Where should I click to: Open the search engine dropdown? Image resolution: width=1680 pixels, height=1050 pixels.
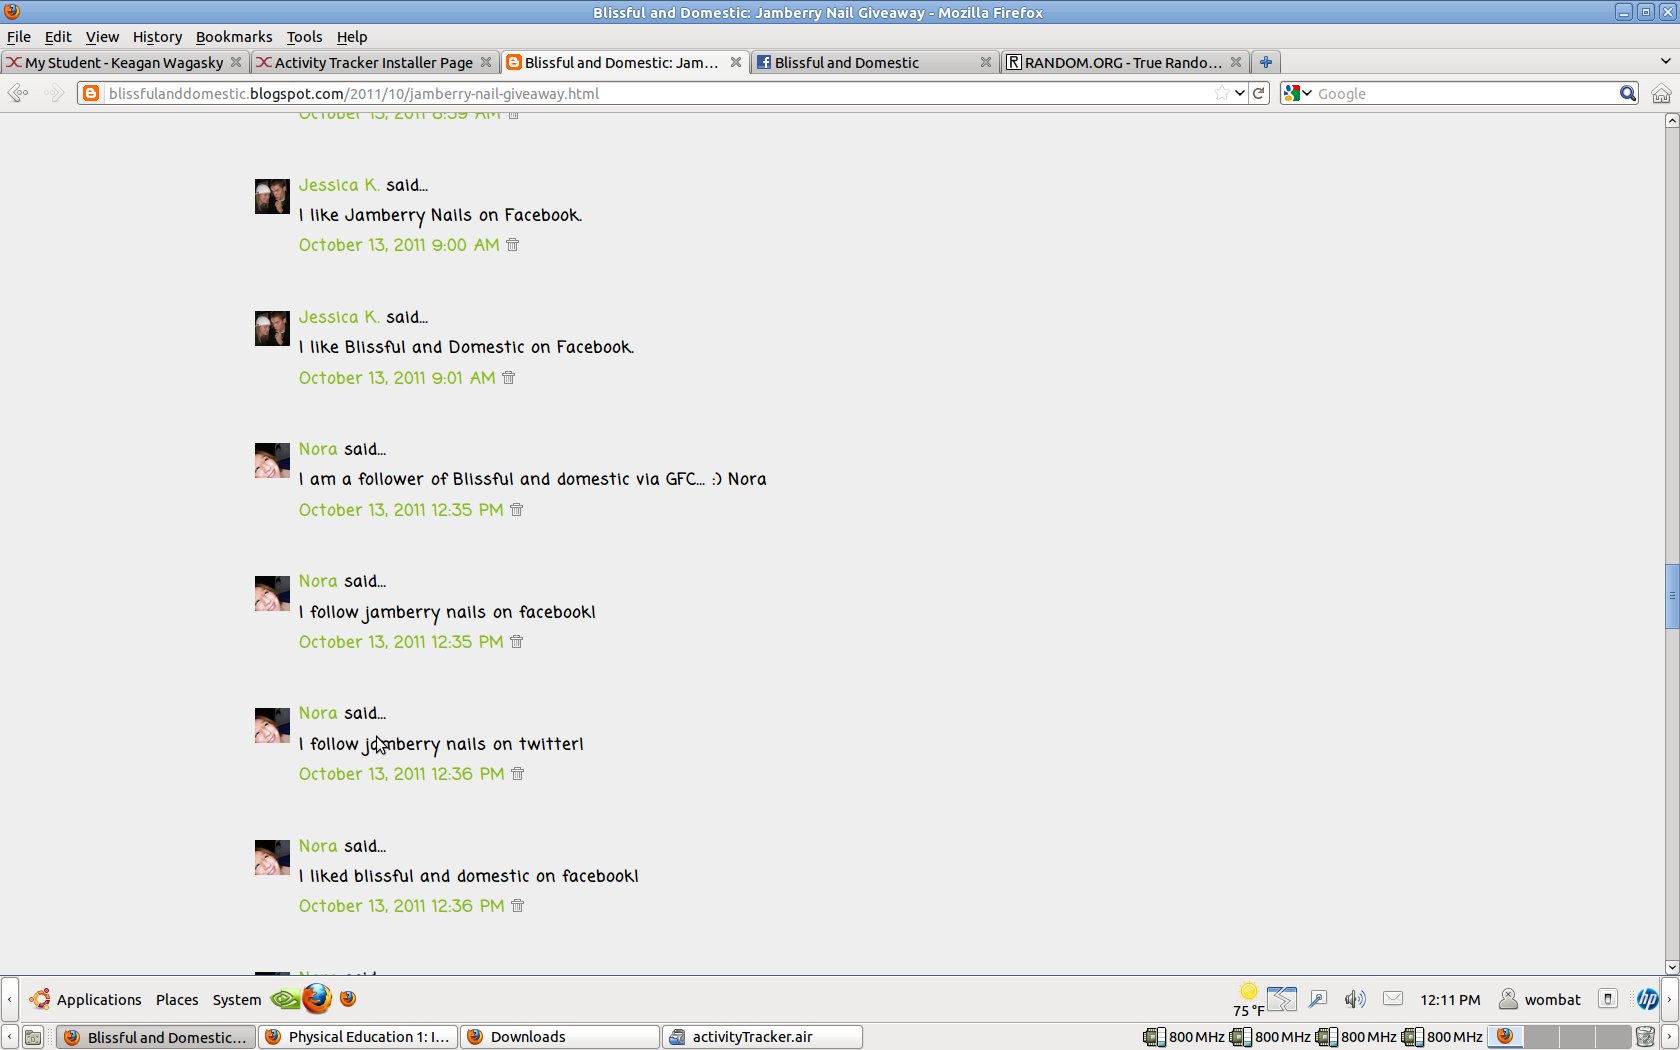click(x=1298, y=93)
